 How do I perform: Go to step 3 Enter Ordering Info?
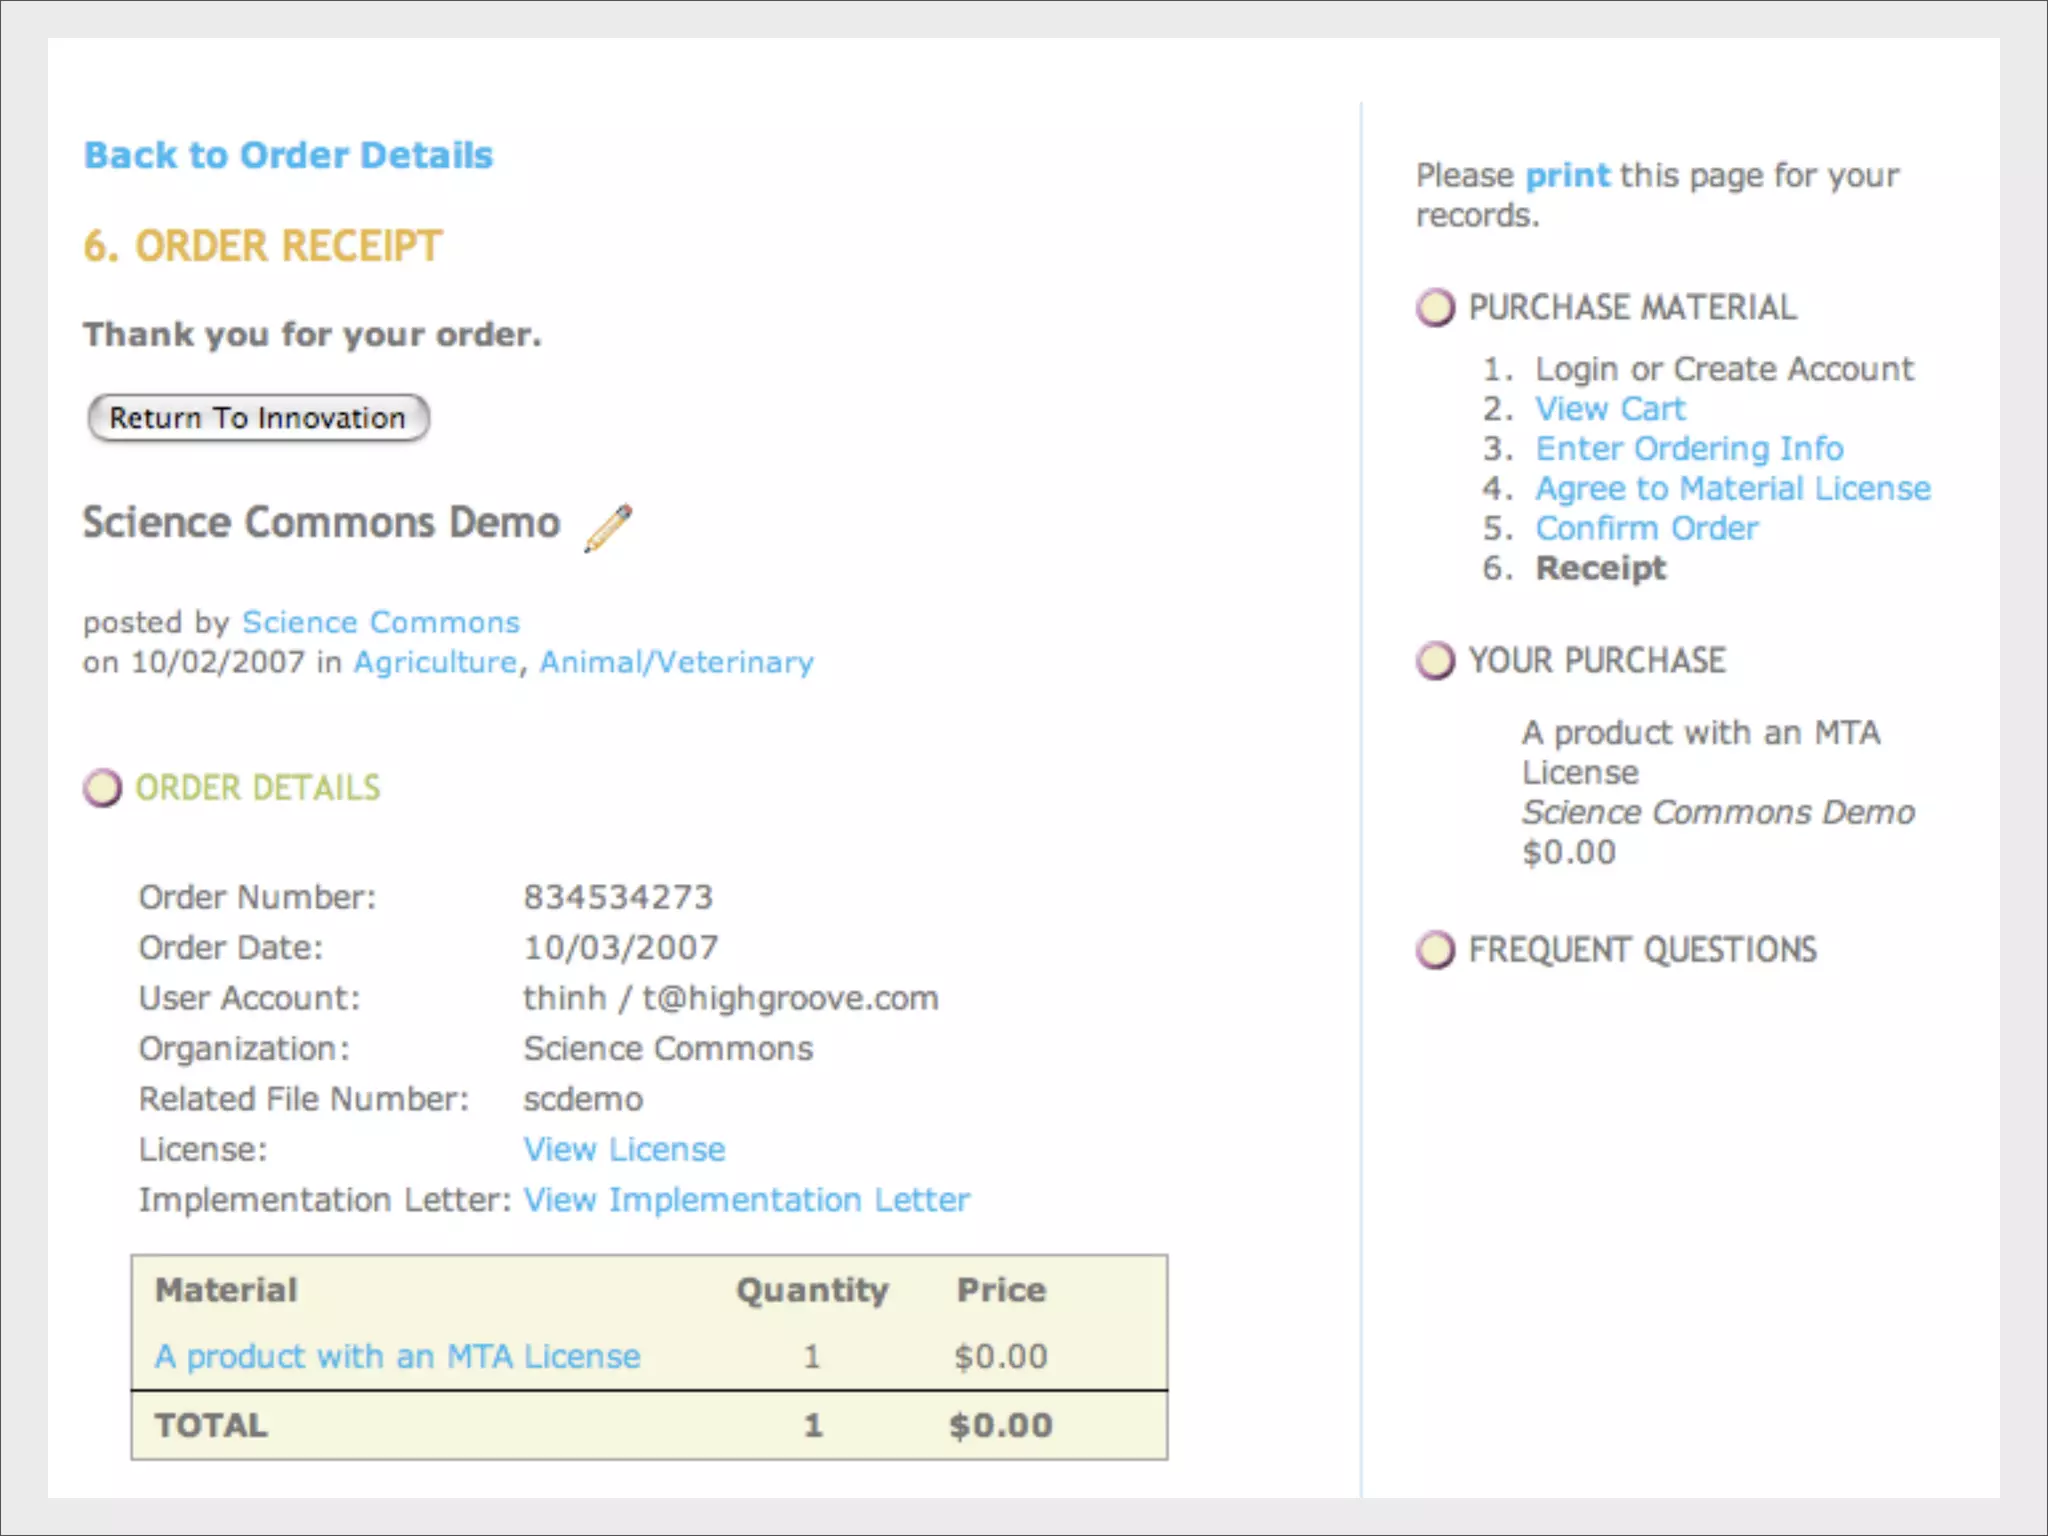[x=1689, y=448]
